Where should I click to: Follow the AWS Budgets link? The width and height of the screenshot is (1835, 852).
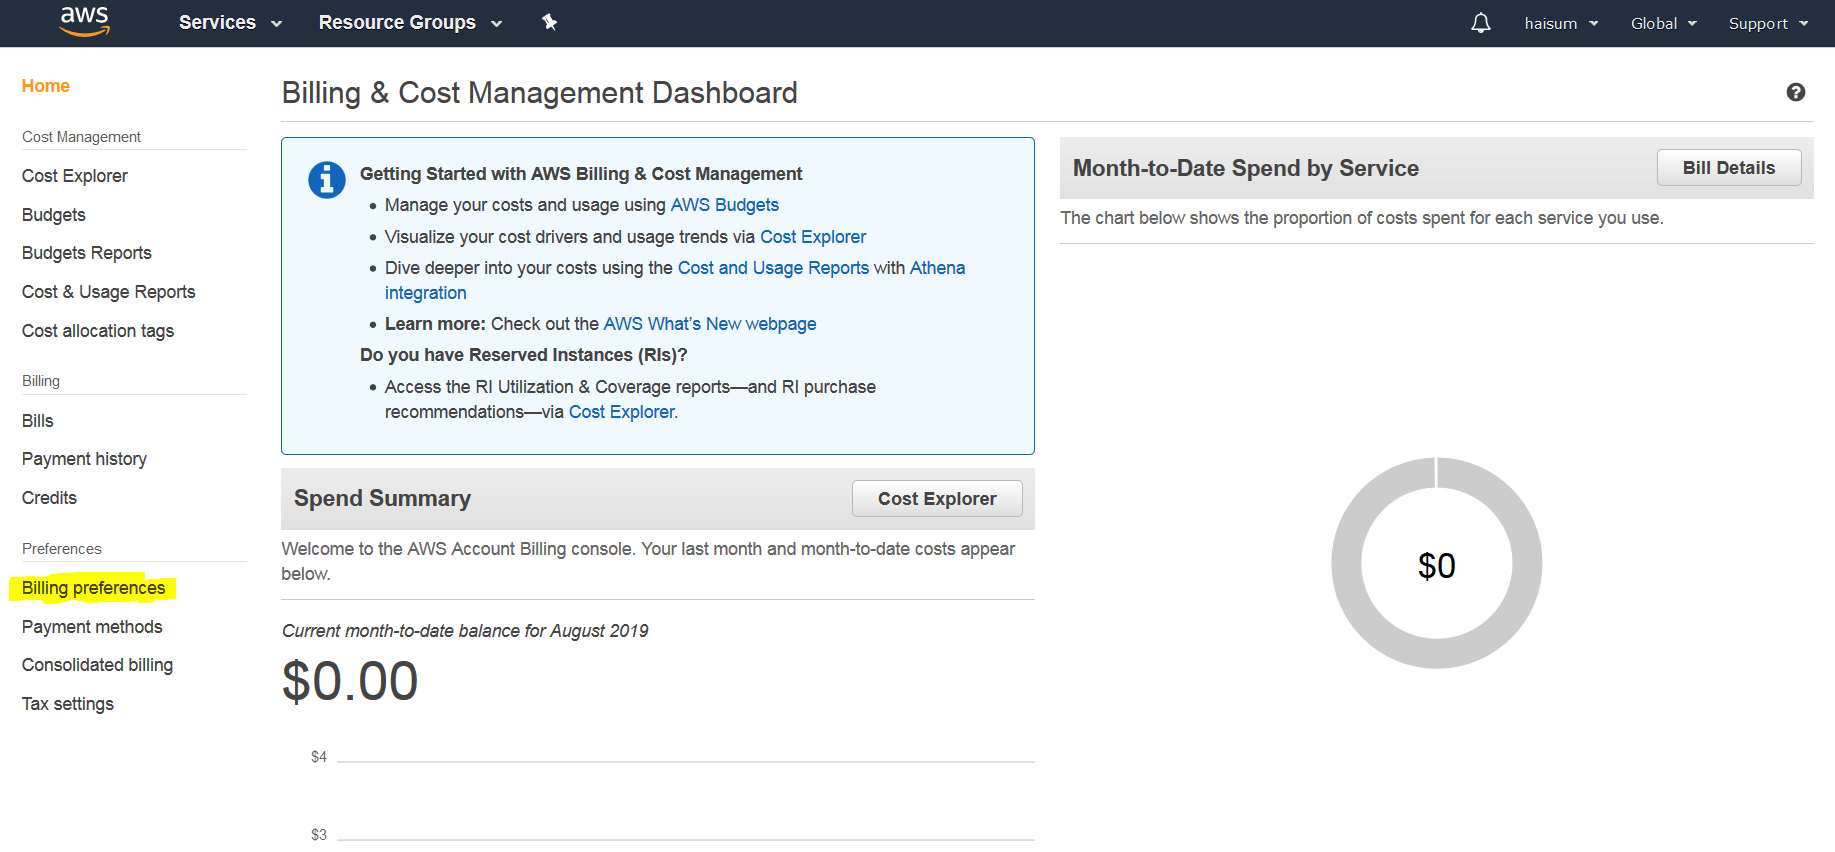pos(724,205)
